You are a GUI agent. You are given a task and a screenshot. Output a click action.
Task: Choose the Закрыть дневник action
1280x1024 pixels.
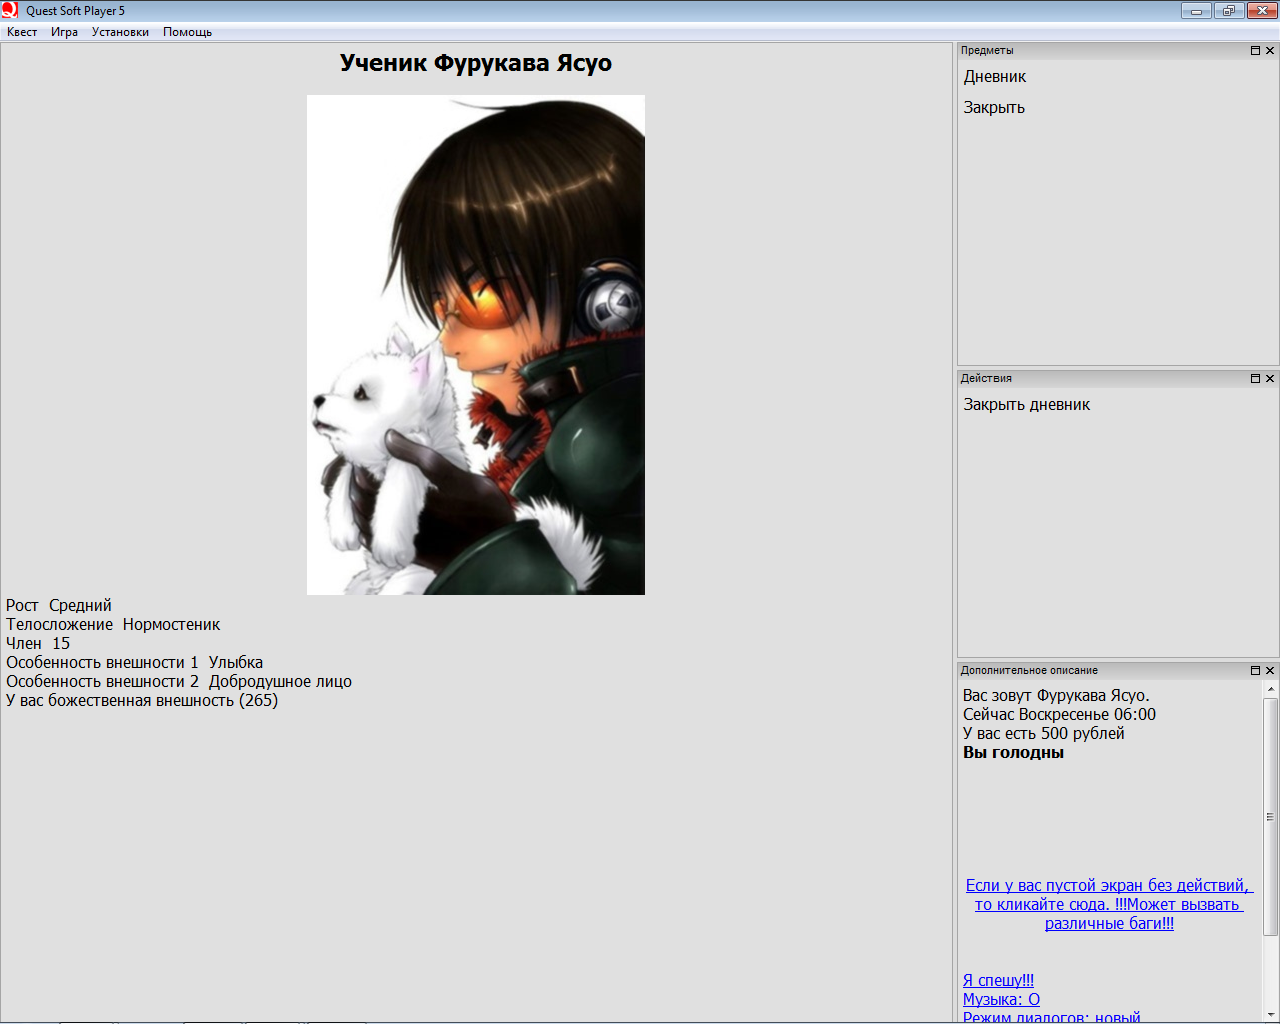1026,405
